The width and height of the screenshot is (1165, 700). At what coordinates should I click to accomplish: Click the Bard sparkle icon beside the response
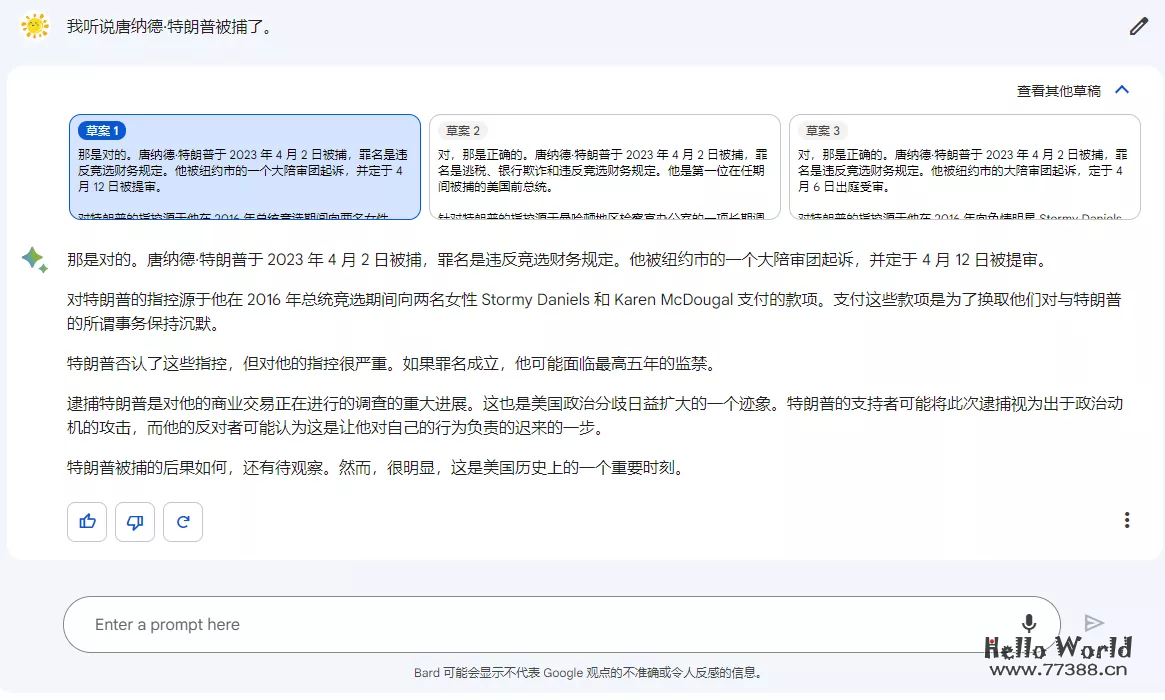coord(33,258)
